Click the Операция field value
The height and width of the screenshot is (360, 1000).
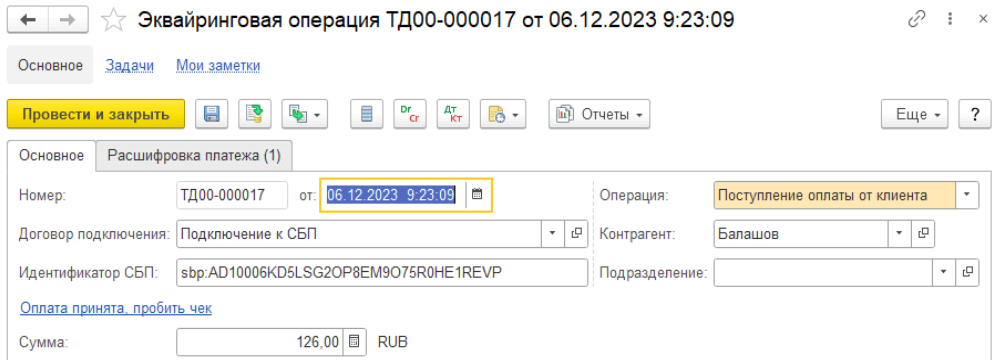point(834,195)
